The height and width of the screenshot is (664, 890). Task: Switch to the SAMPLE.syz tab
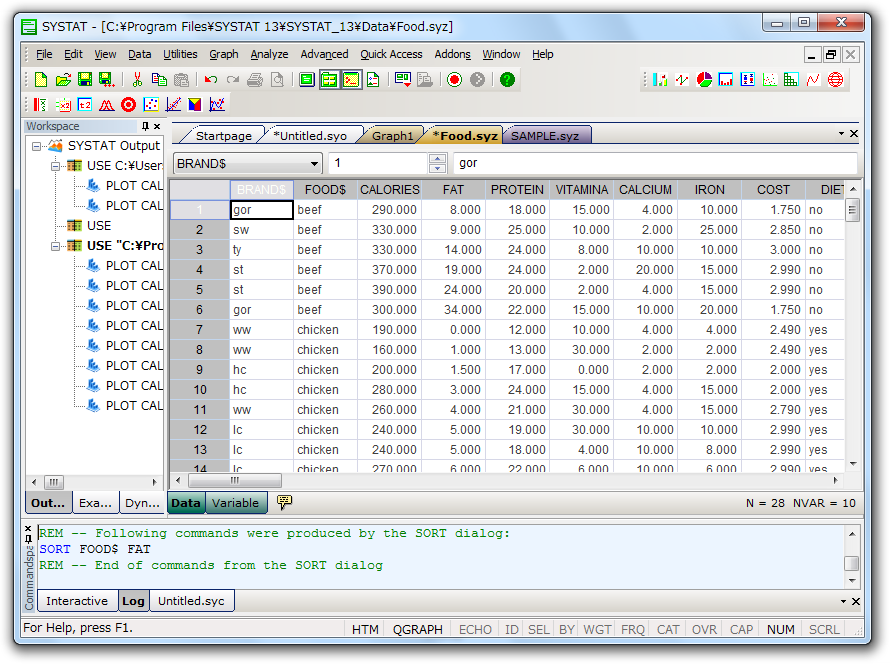point(545,136)
